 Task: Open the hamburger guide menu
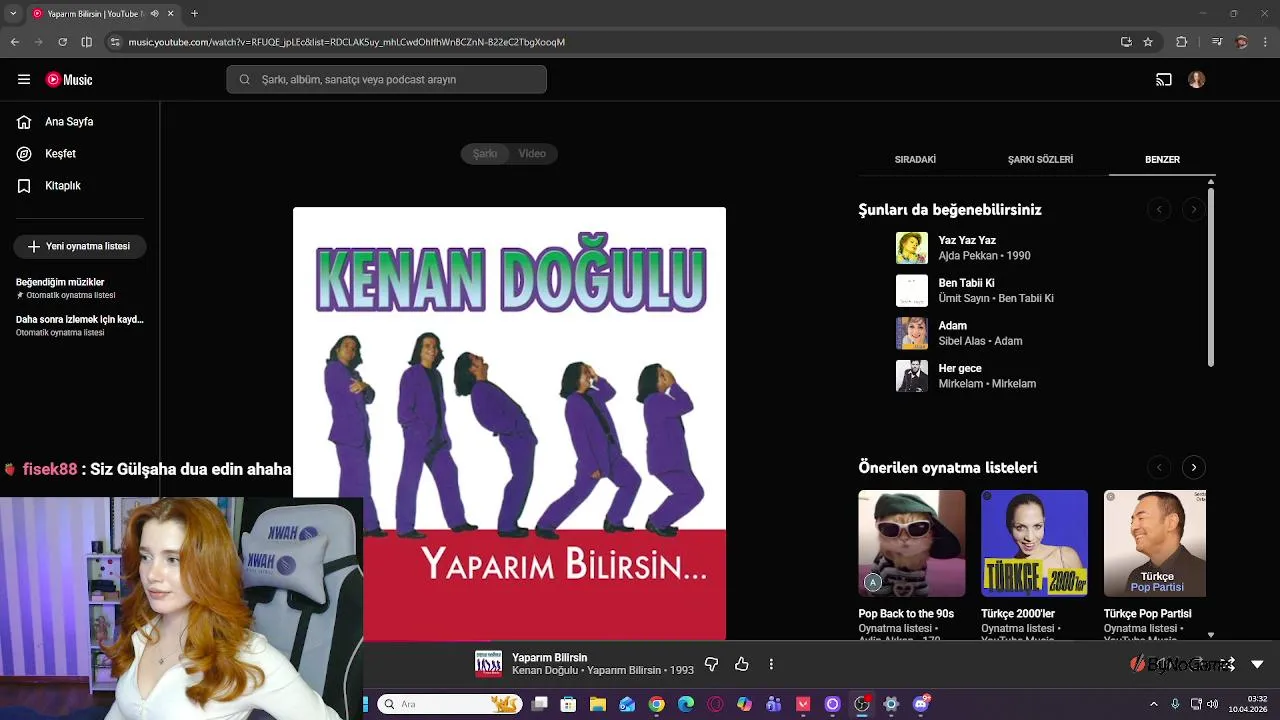(x=24, y=80)
